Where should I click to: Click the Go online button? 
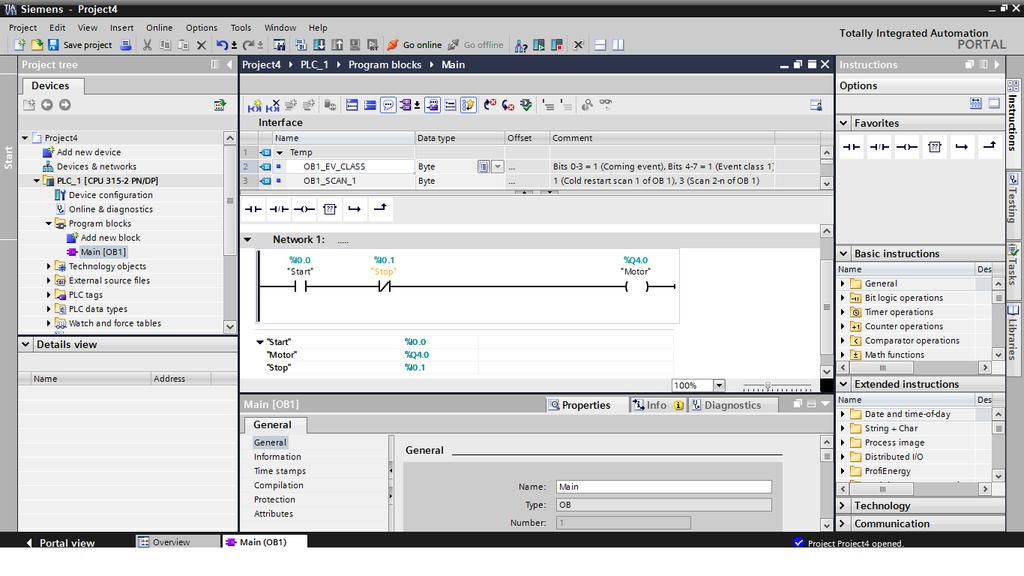click(x=414, y=45)
